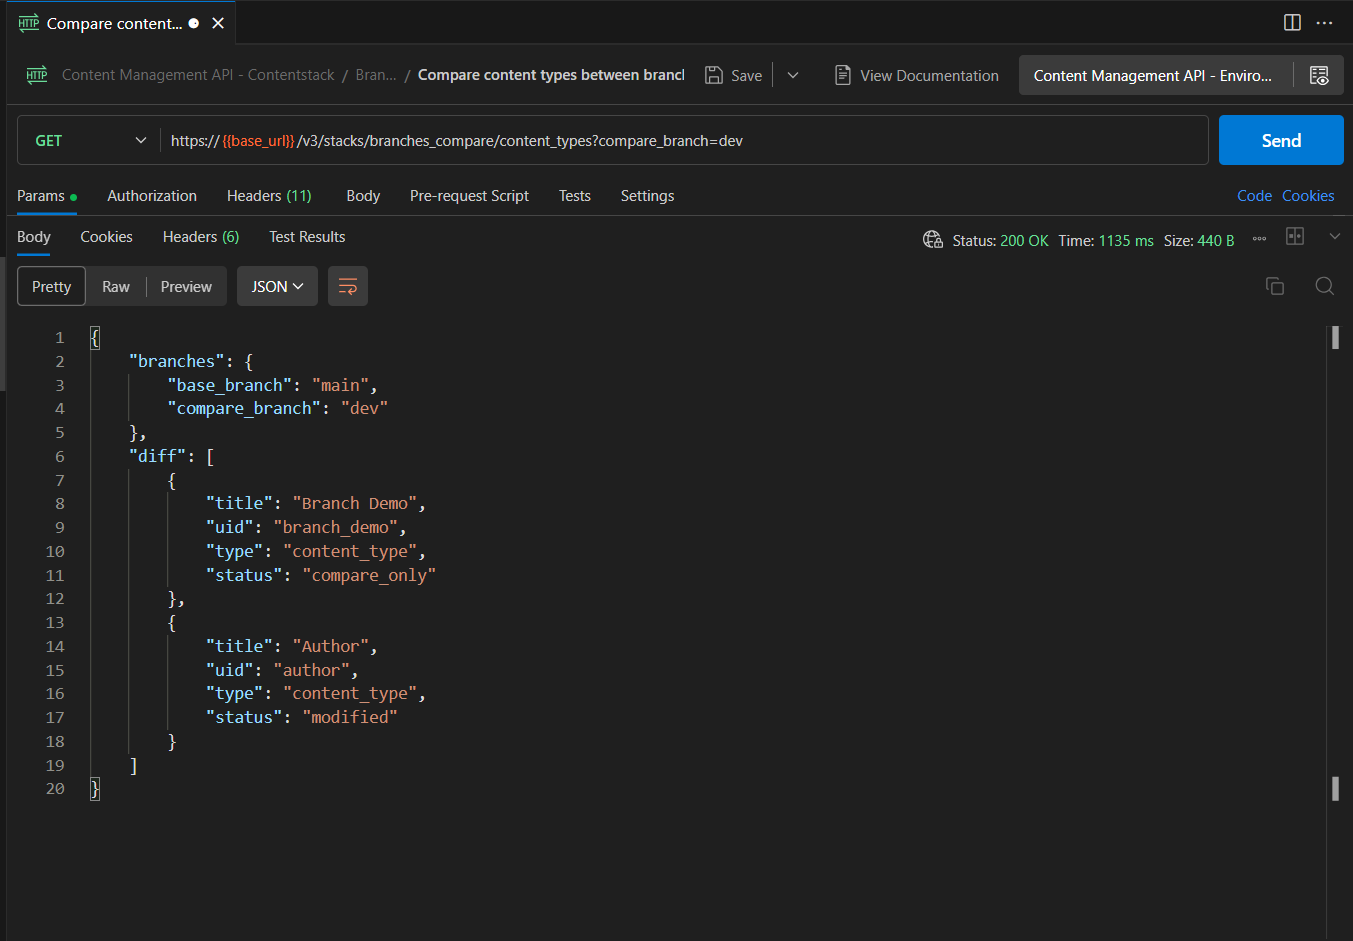This screenshot has width=1353, height=941.
Task: Click the HTTP icon on the request tab
Action: coord(29,23)
